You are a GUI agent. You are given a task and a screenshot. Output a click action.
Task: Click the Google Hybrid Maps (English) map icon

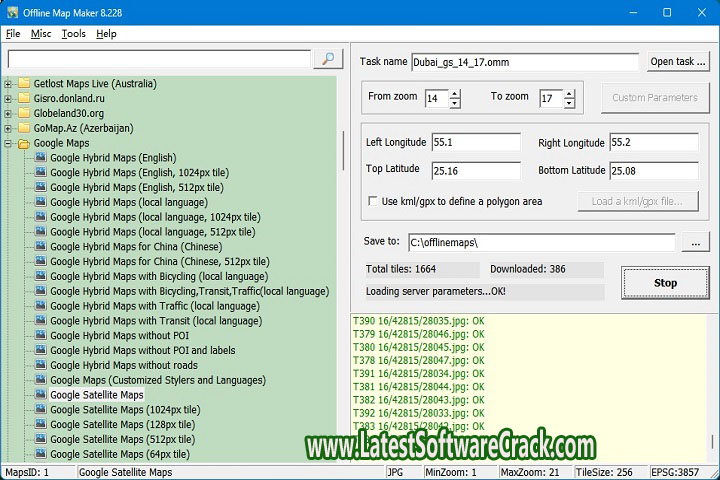point(40,158)
